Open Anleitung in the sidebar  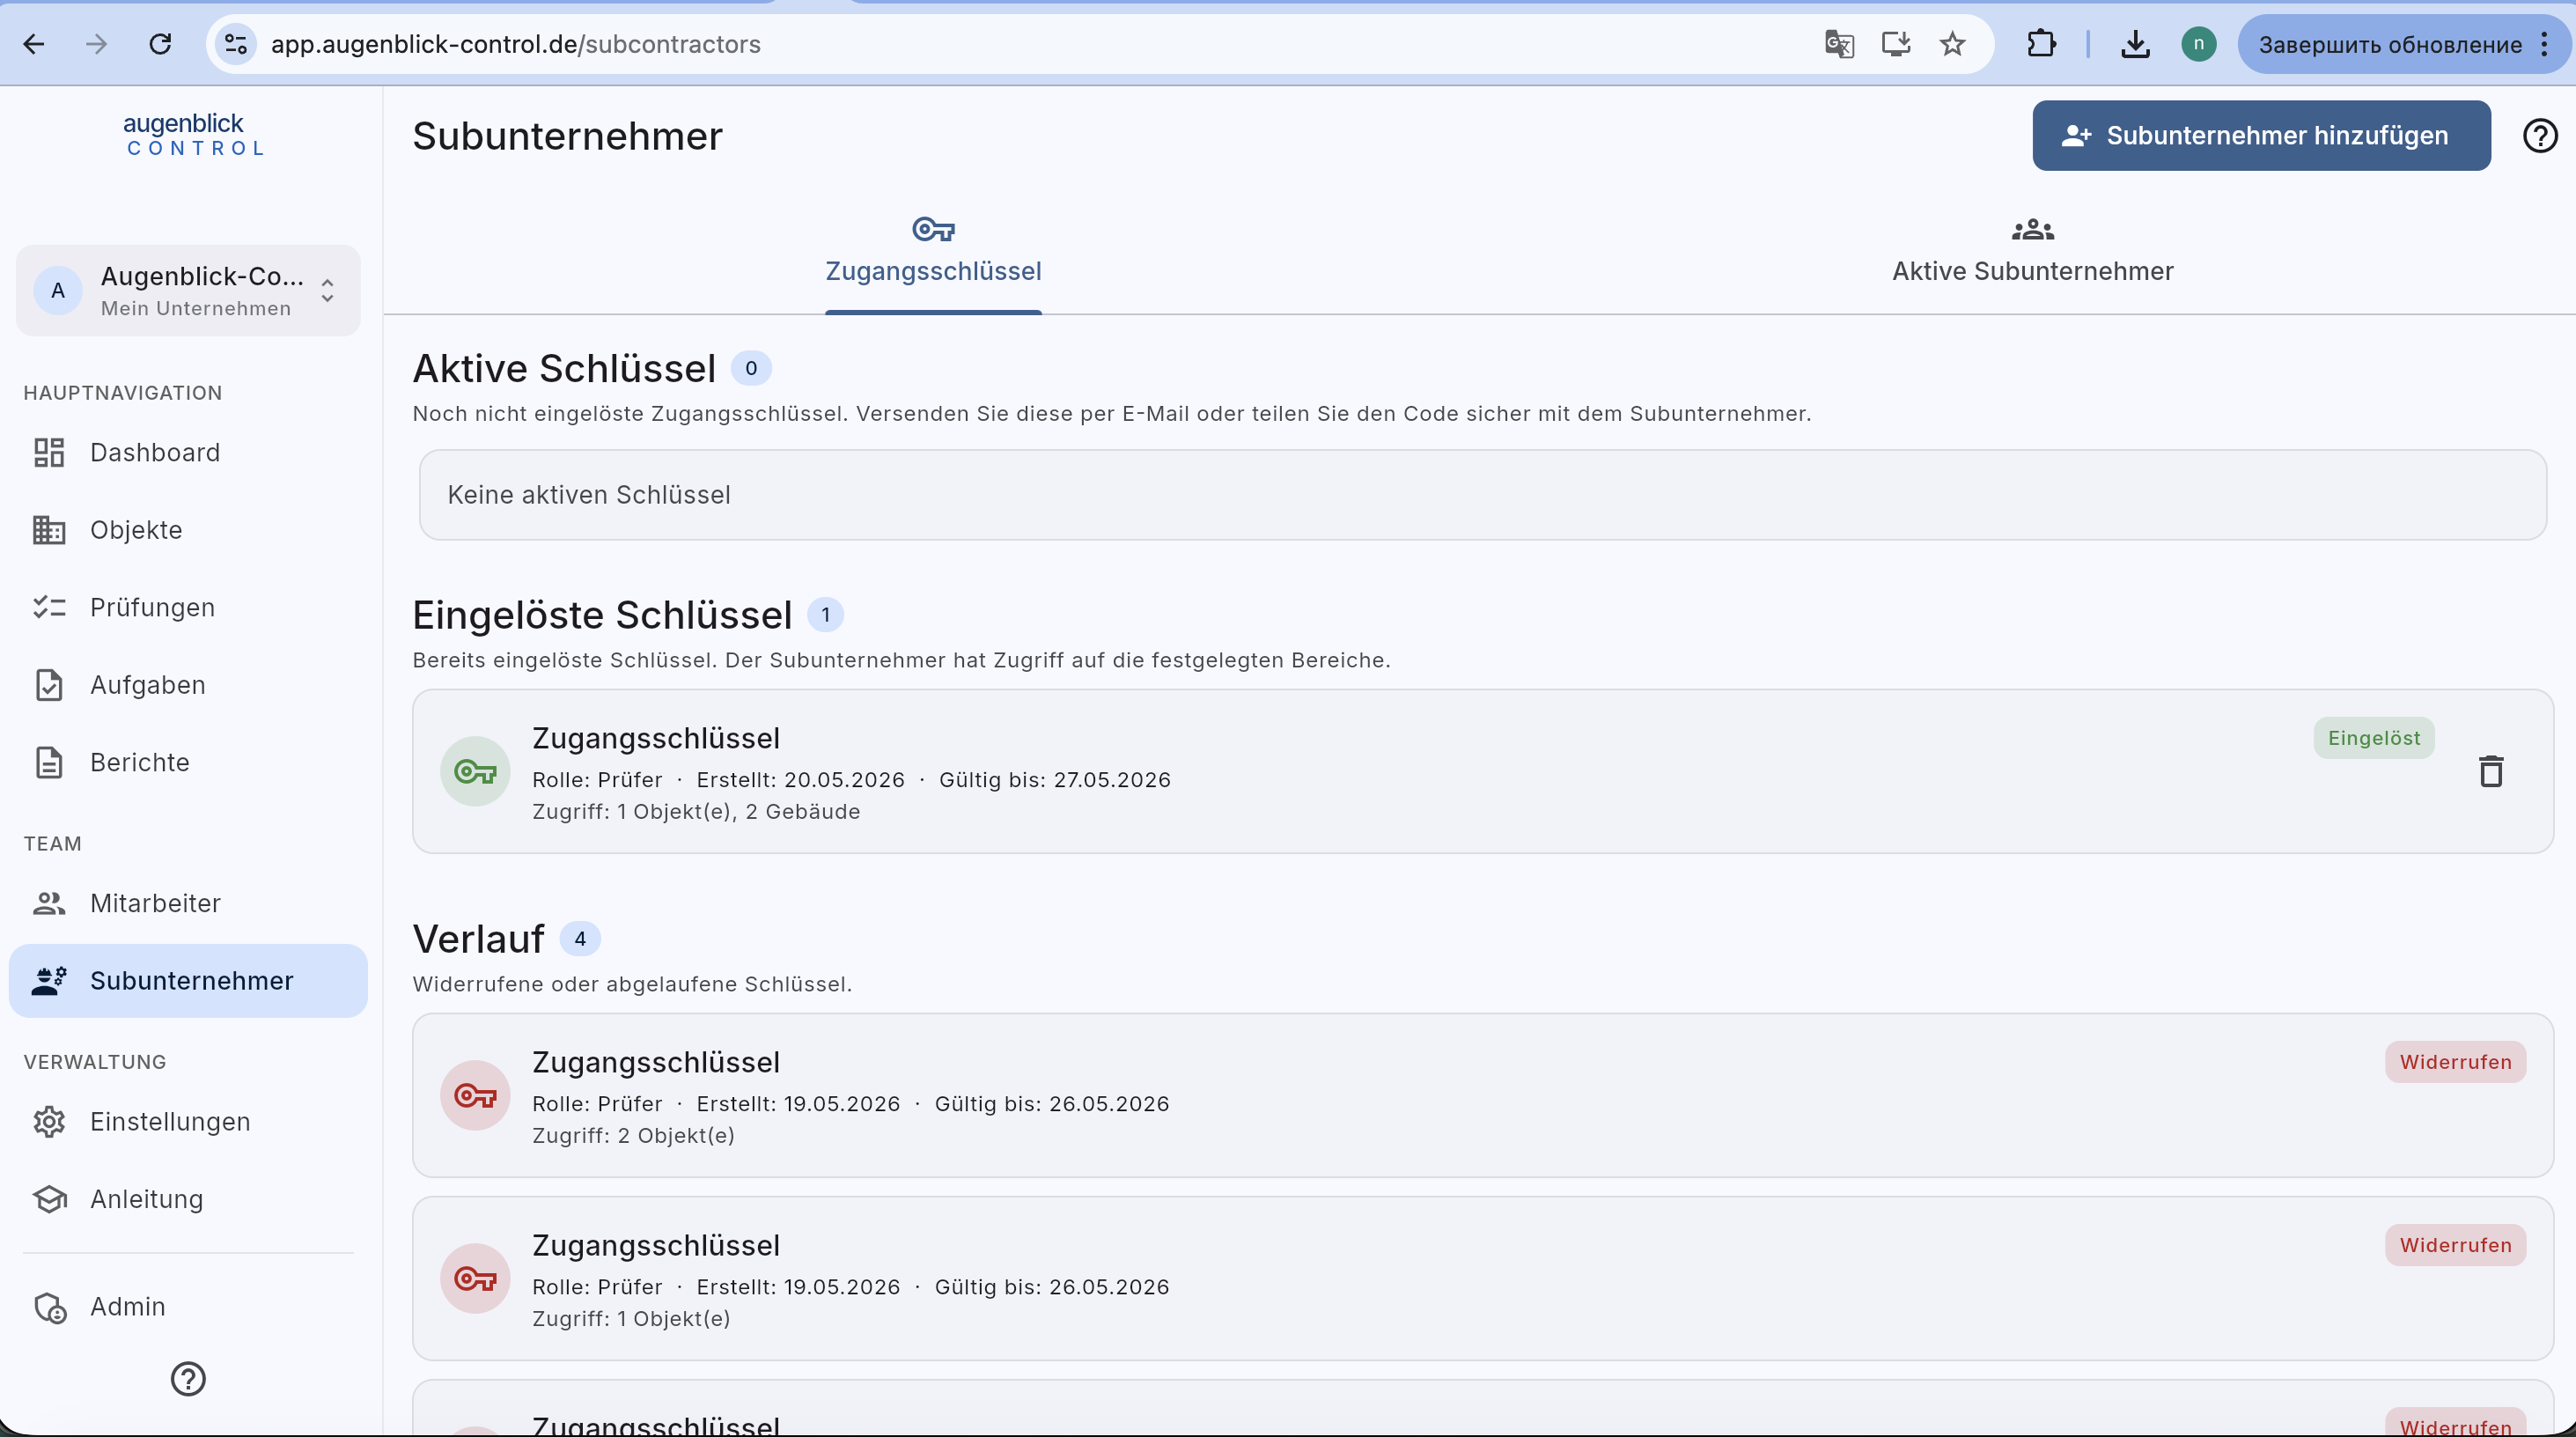click(188, 1199)
